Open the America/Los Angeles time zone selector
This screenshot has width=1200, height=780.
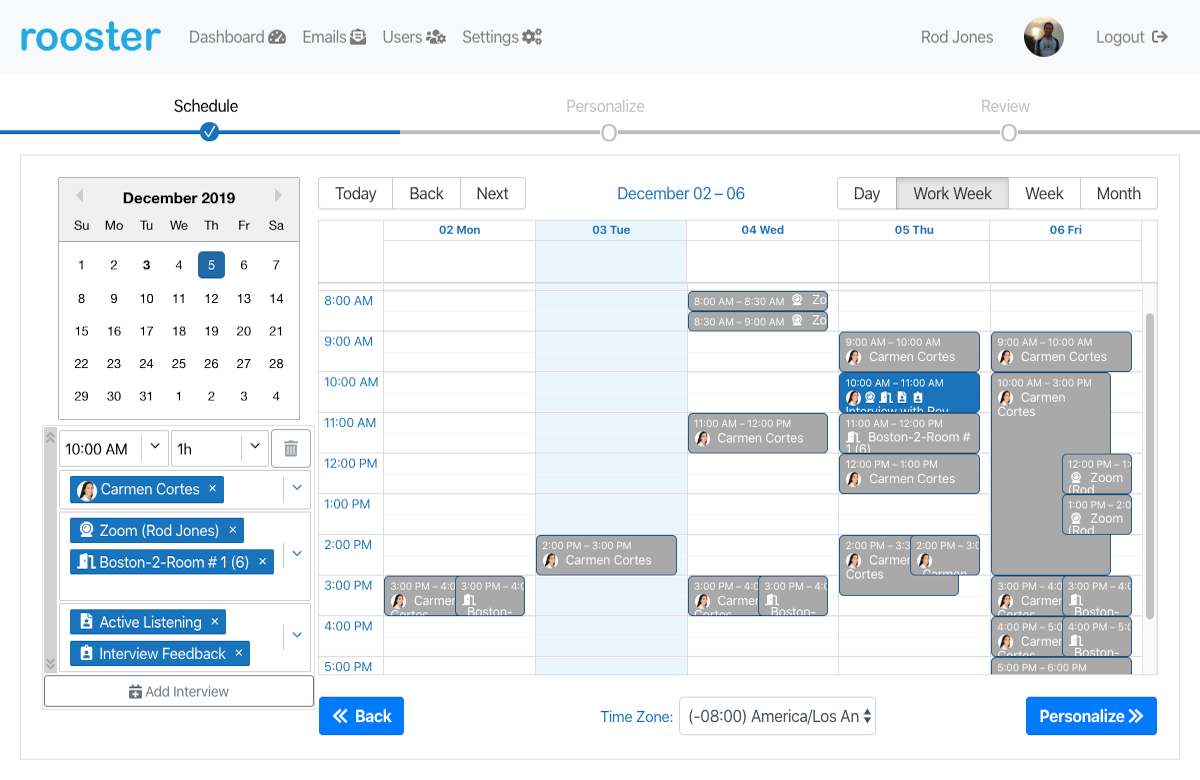pyautogui.click(x=778, y=716)
